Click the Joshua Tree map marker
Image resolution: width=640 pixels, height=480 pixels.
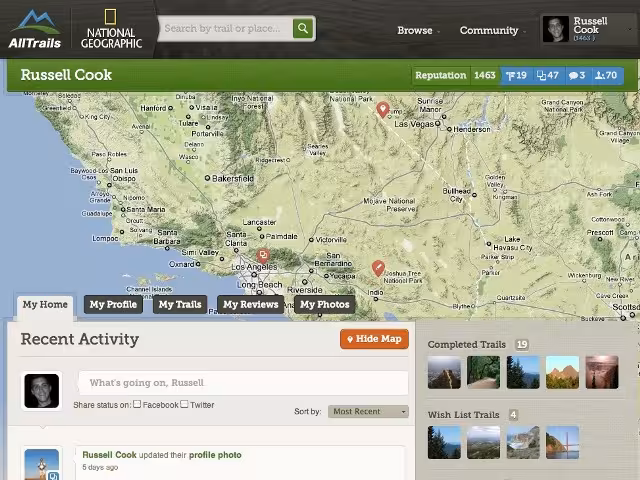pos(378,269)
